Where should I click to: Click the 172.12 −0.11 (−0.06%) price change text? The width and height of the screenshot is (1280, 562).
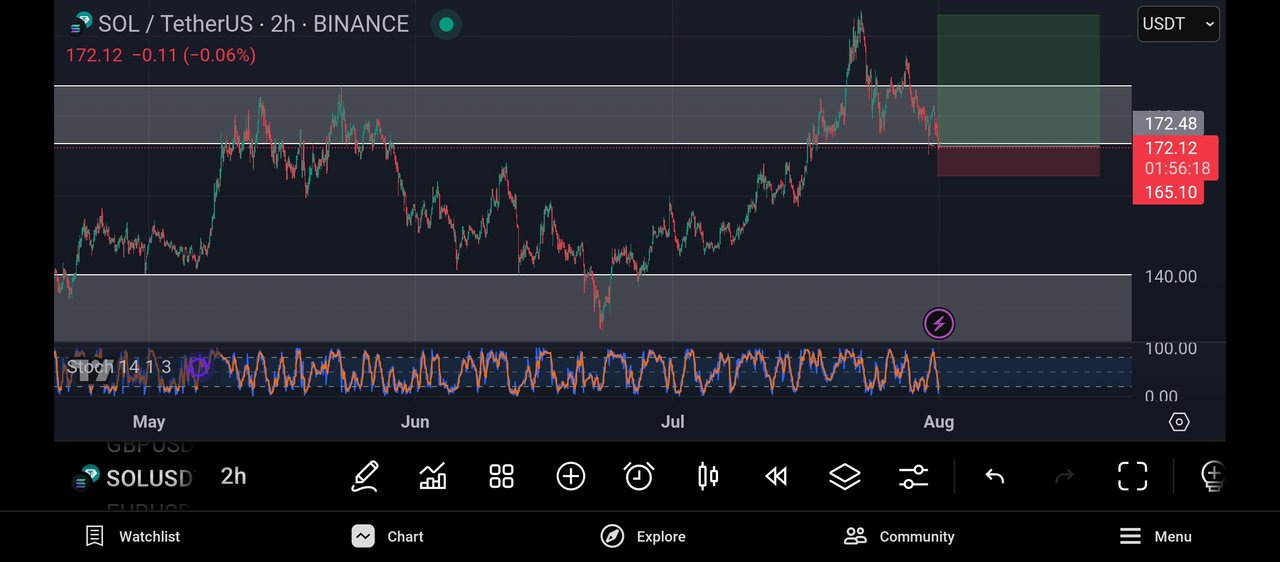tap(161, 55)
